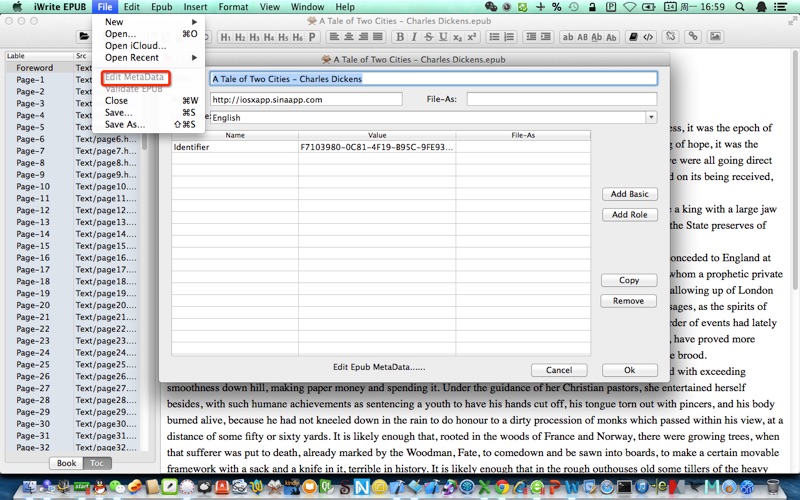This screenshot has height=500, width=800.
Task: Click the File-As input field
Action: pyautogui.click(x=562, y=99)
